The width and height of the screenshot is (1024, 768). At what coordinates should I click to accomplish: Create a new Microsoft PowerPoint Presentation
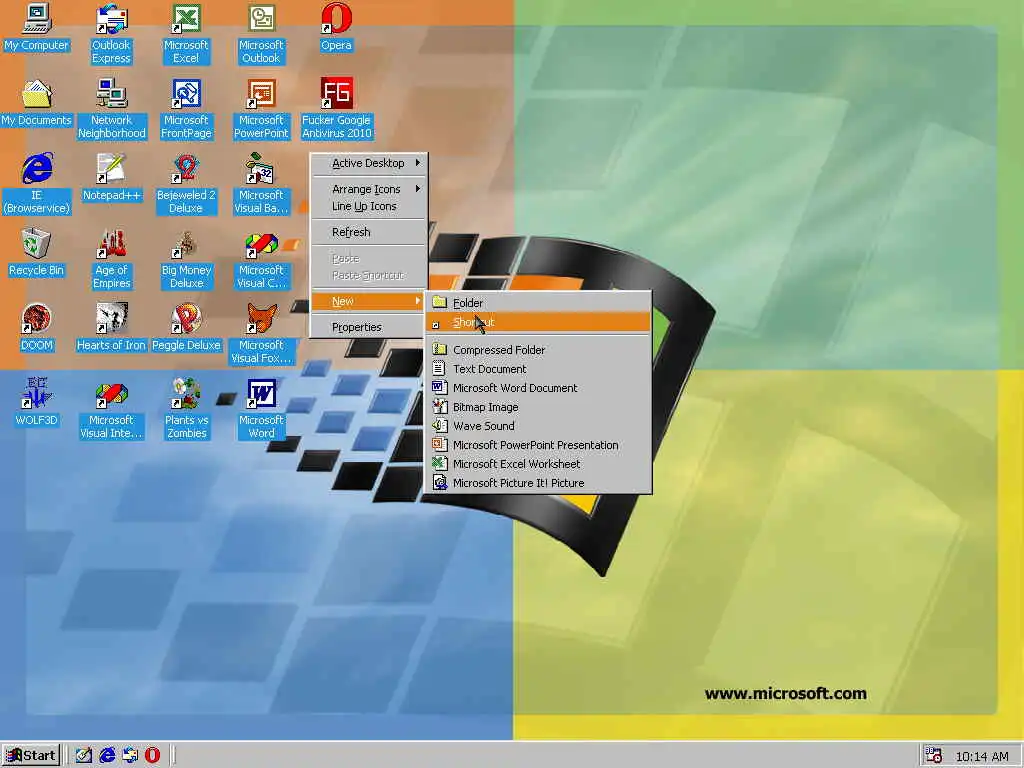click(539, 445)
